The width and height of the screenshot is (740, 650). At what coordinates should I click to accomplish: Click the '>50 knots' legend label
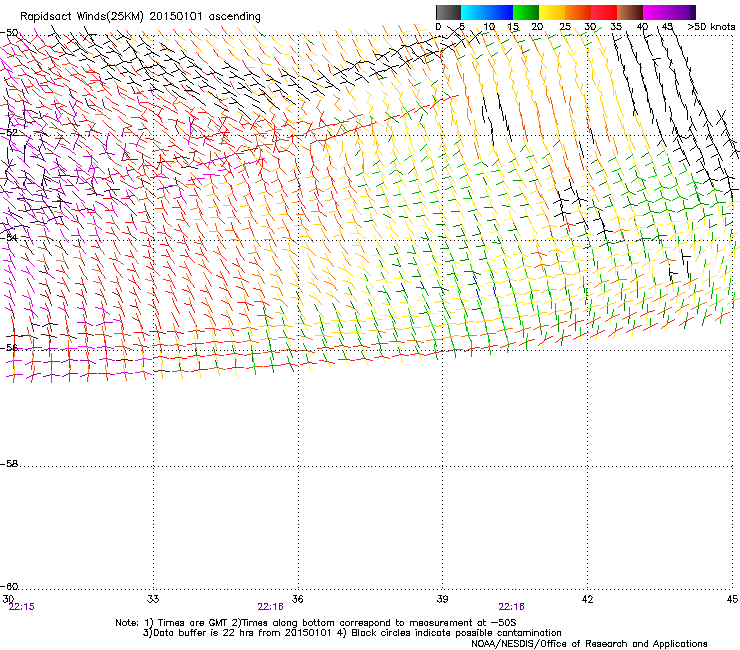(711, 27)
